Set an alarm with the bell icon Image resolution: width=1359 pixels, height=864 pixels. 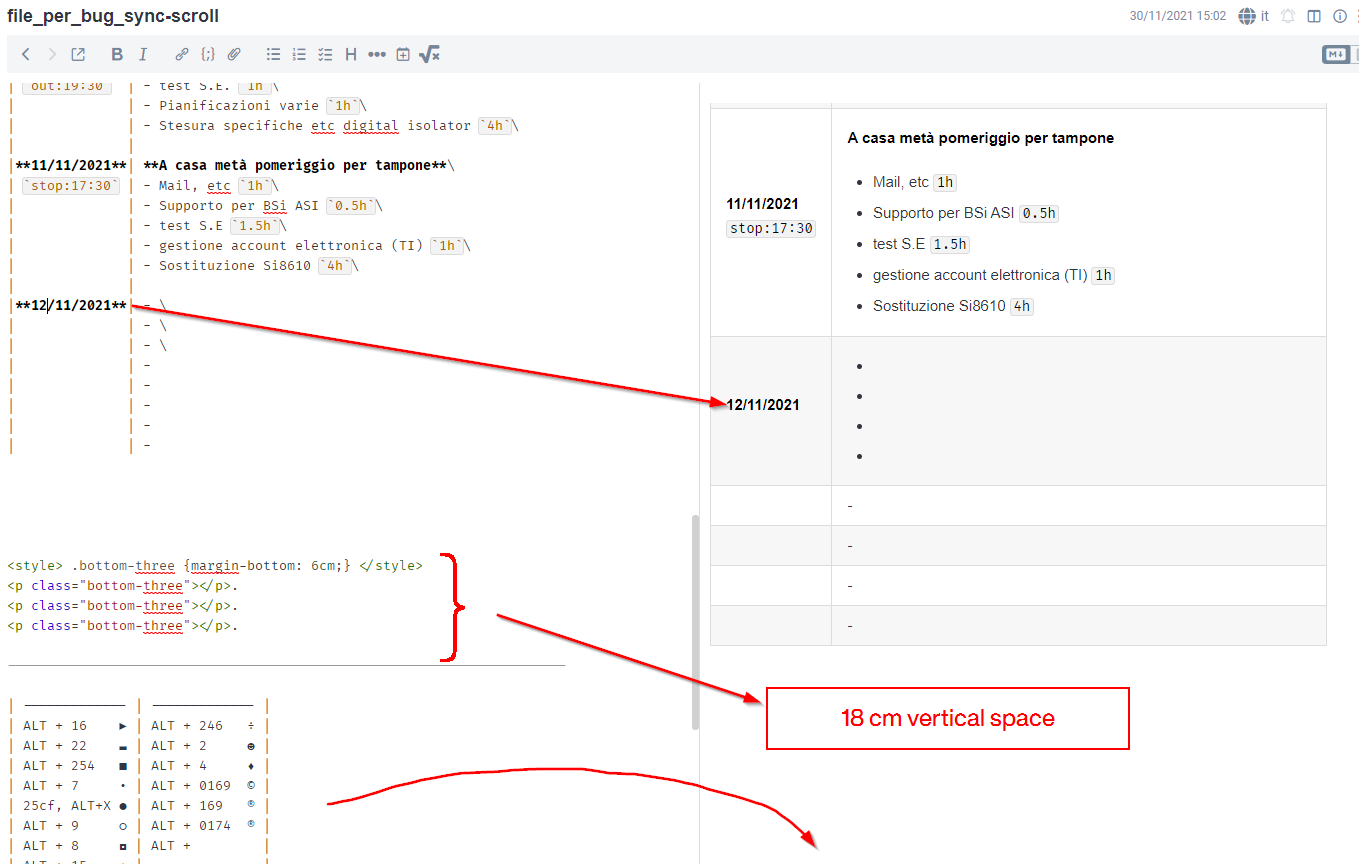click(x=1287, y=16)
